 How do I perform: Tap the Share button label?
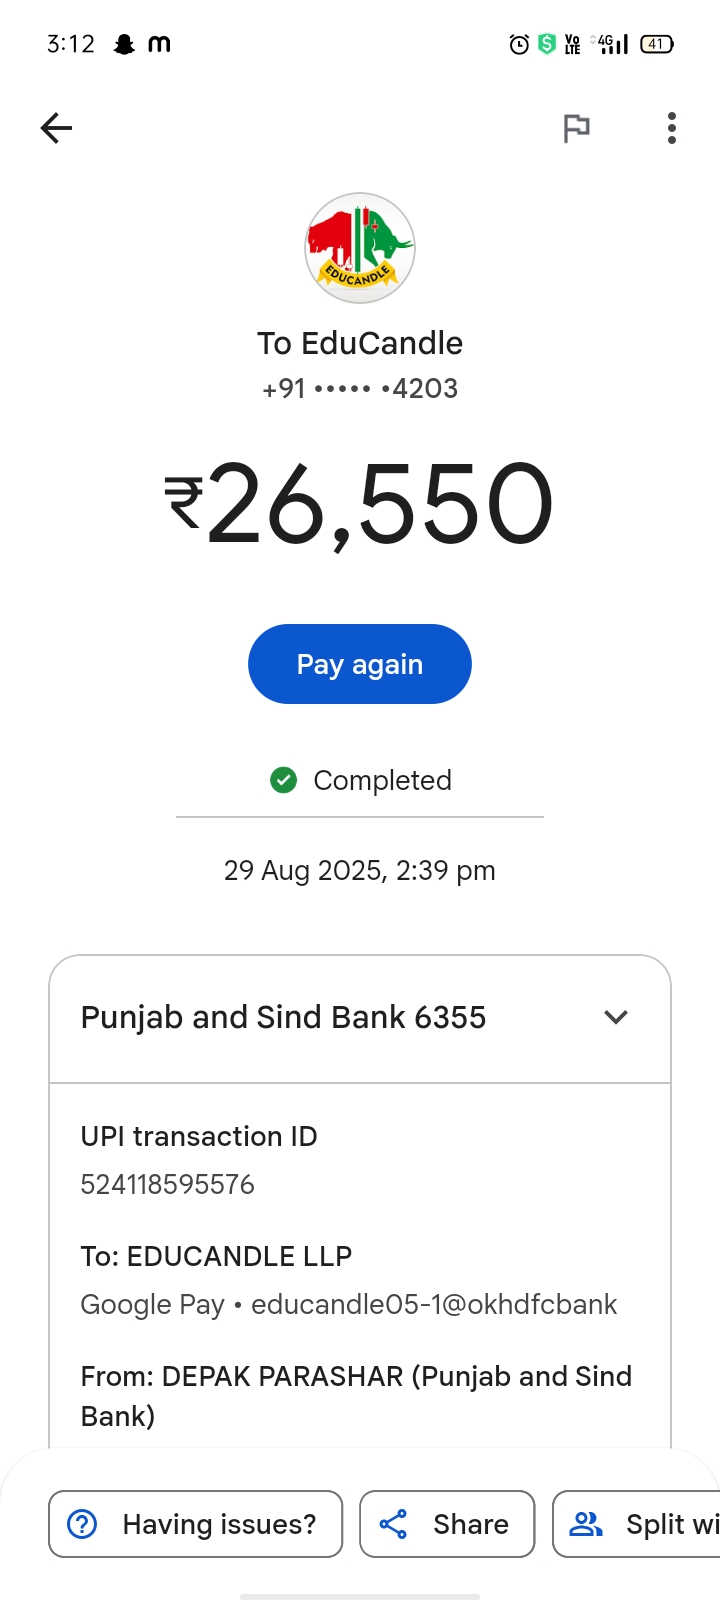point(471,1524)
